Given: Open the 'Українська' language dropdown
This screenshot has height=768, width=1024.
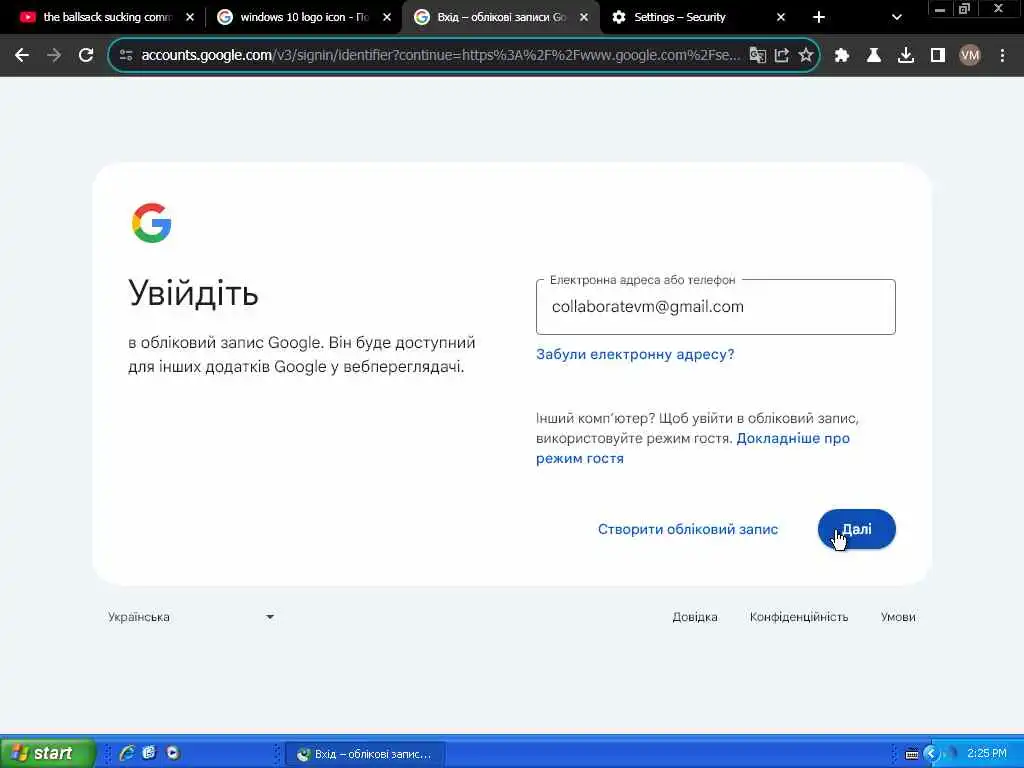Looking at the screenshot, I should (191, 617).
